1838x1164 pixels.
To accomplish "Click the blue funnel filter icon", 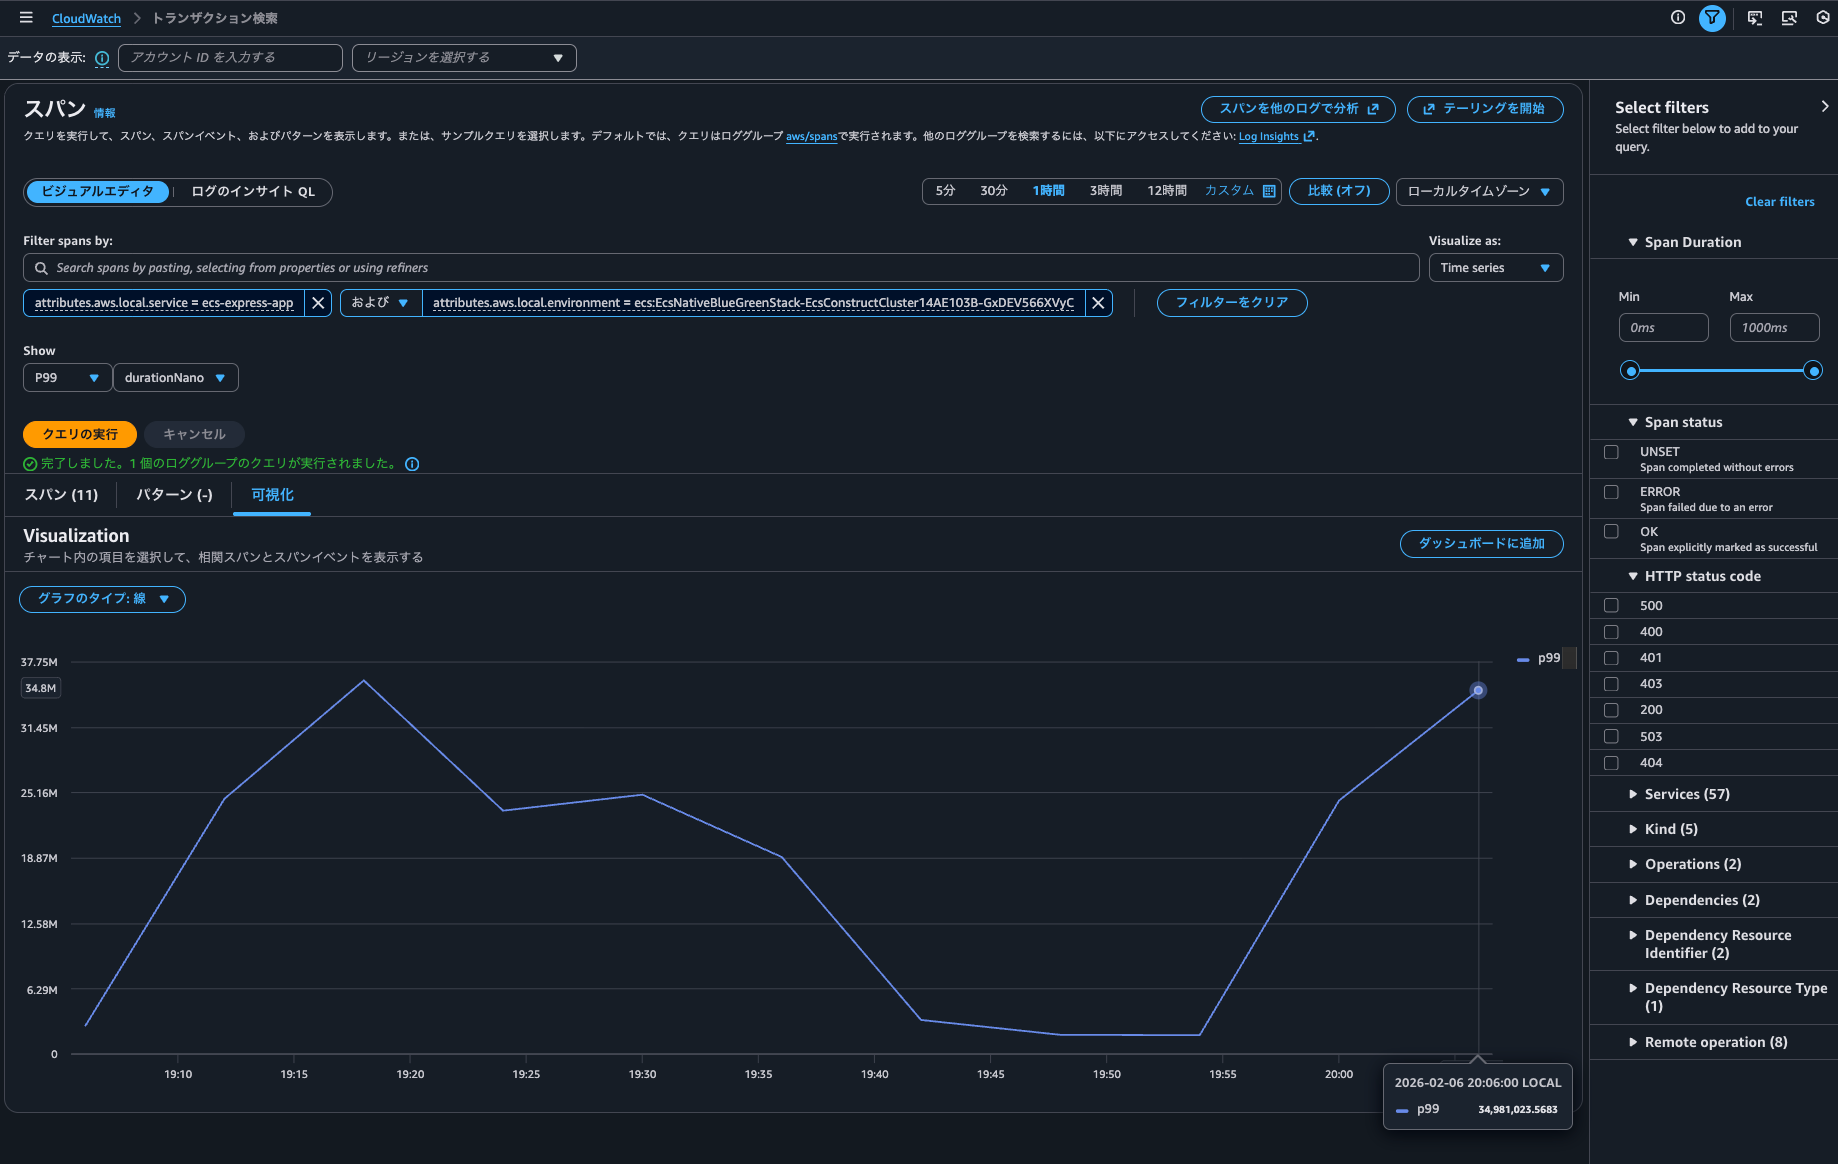I will click(1712, 18).
